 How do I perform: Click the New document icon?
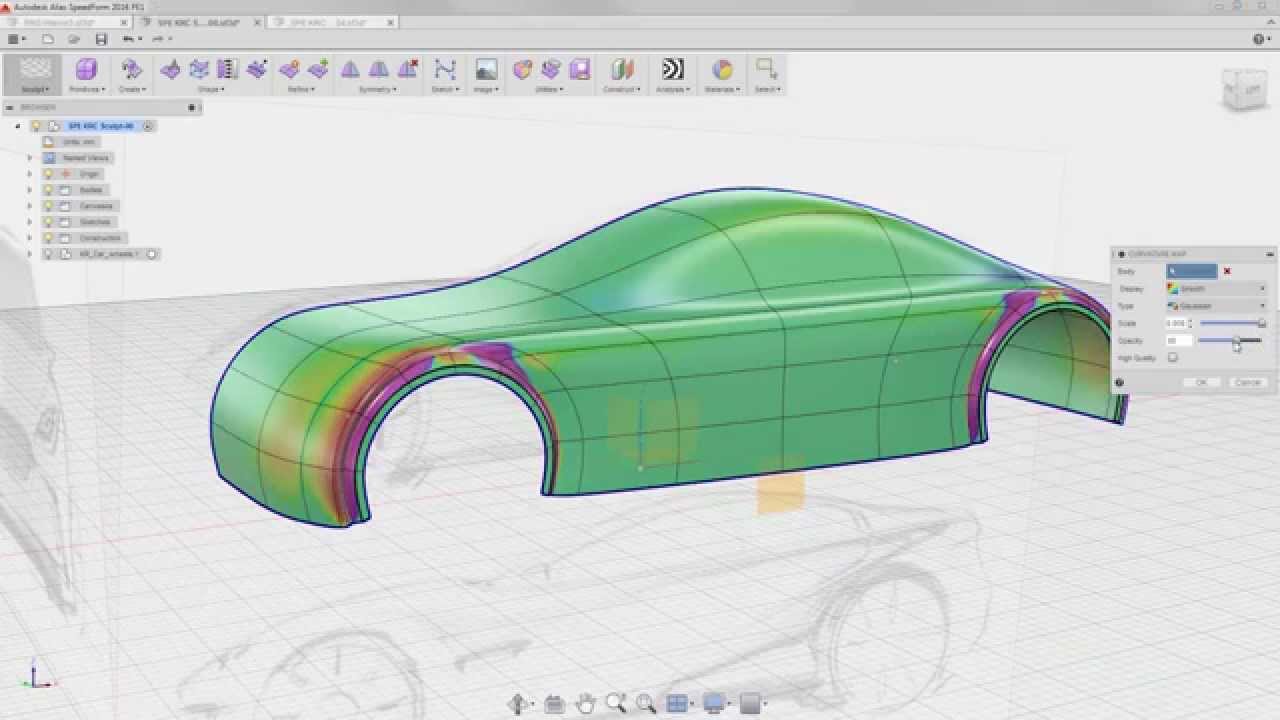(x=47, y=39)
